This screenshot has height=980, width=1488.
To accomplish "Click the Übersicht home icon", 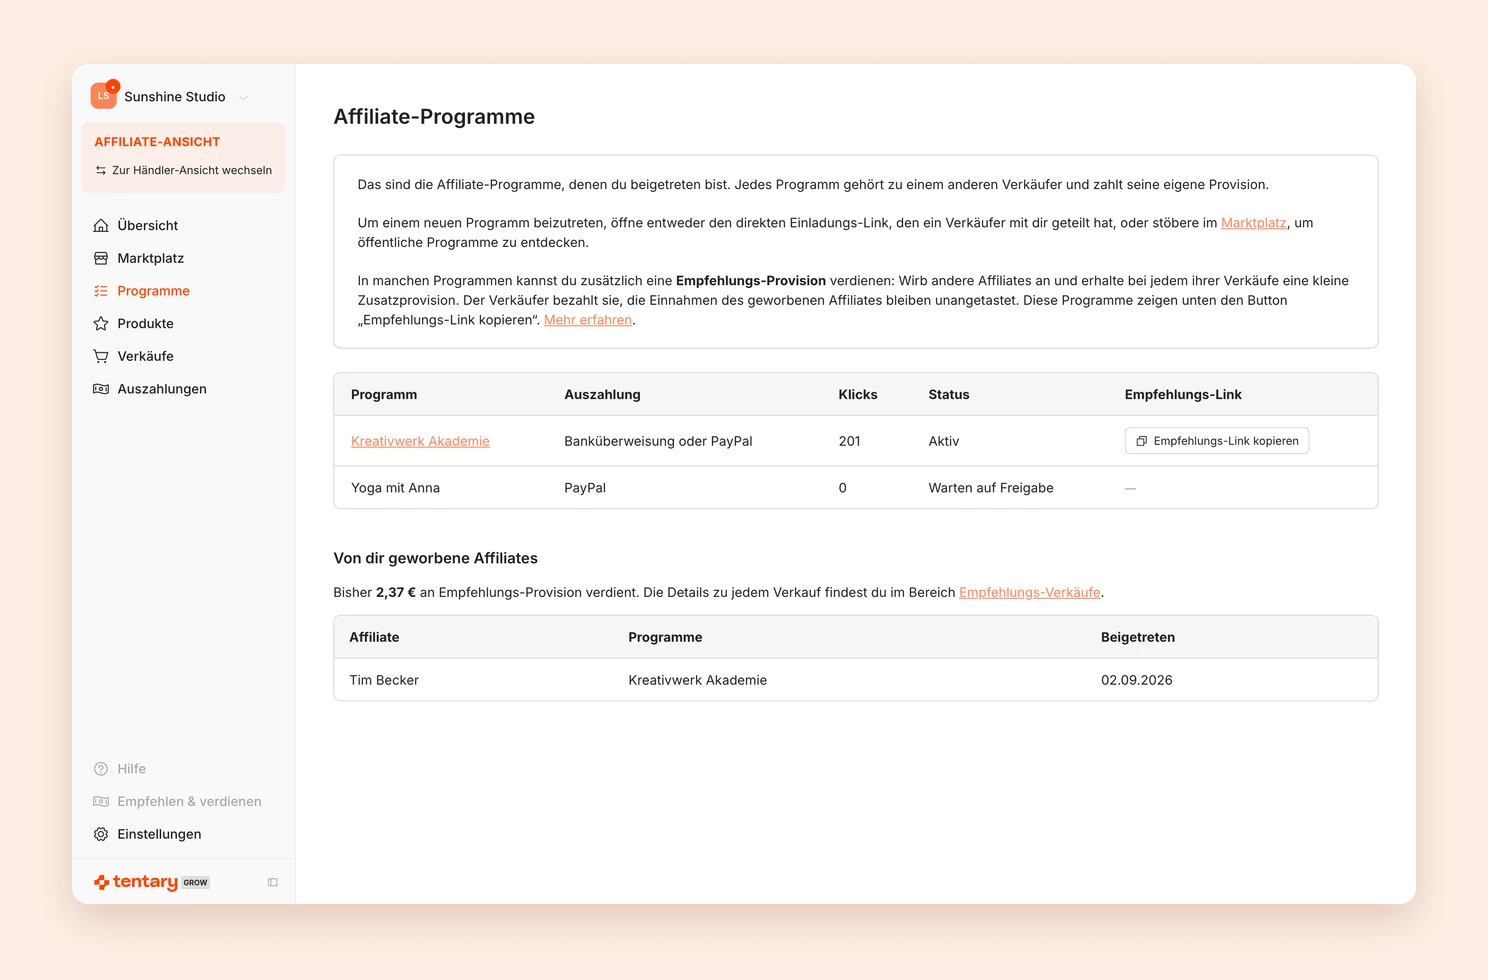I will [x=101, y=225].
